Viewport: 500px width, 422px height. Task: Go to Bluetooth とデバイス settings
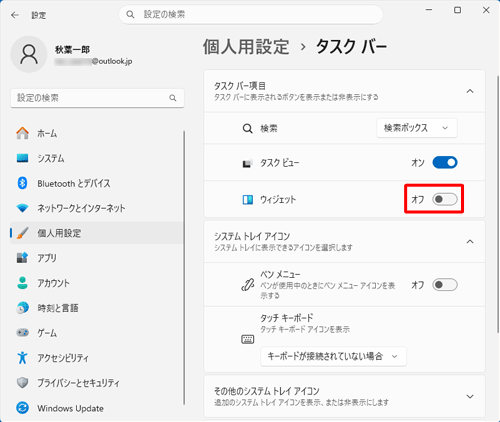pos(97,183)
